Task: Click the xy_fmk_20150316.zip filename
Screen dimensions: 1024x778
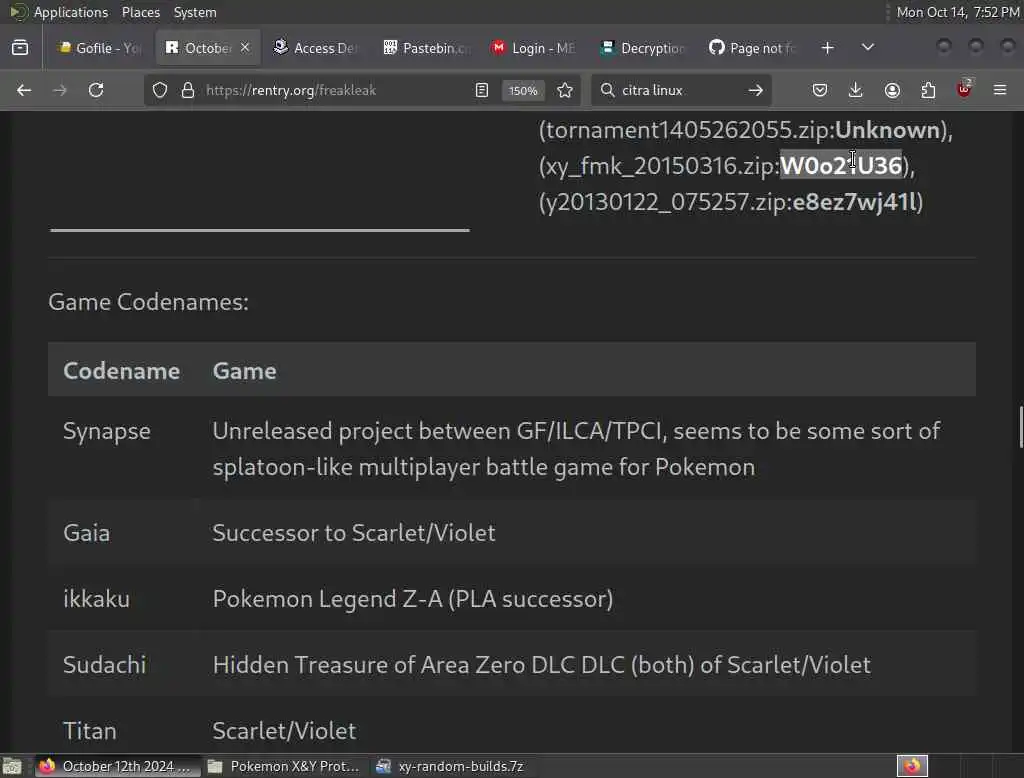Action: click(660, 166)
